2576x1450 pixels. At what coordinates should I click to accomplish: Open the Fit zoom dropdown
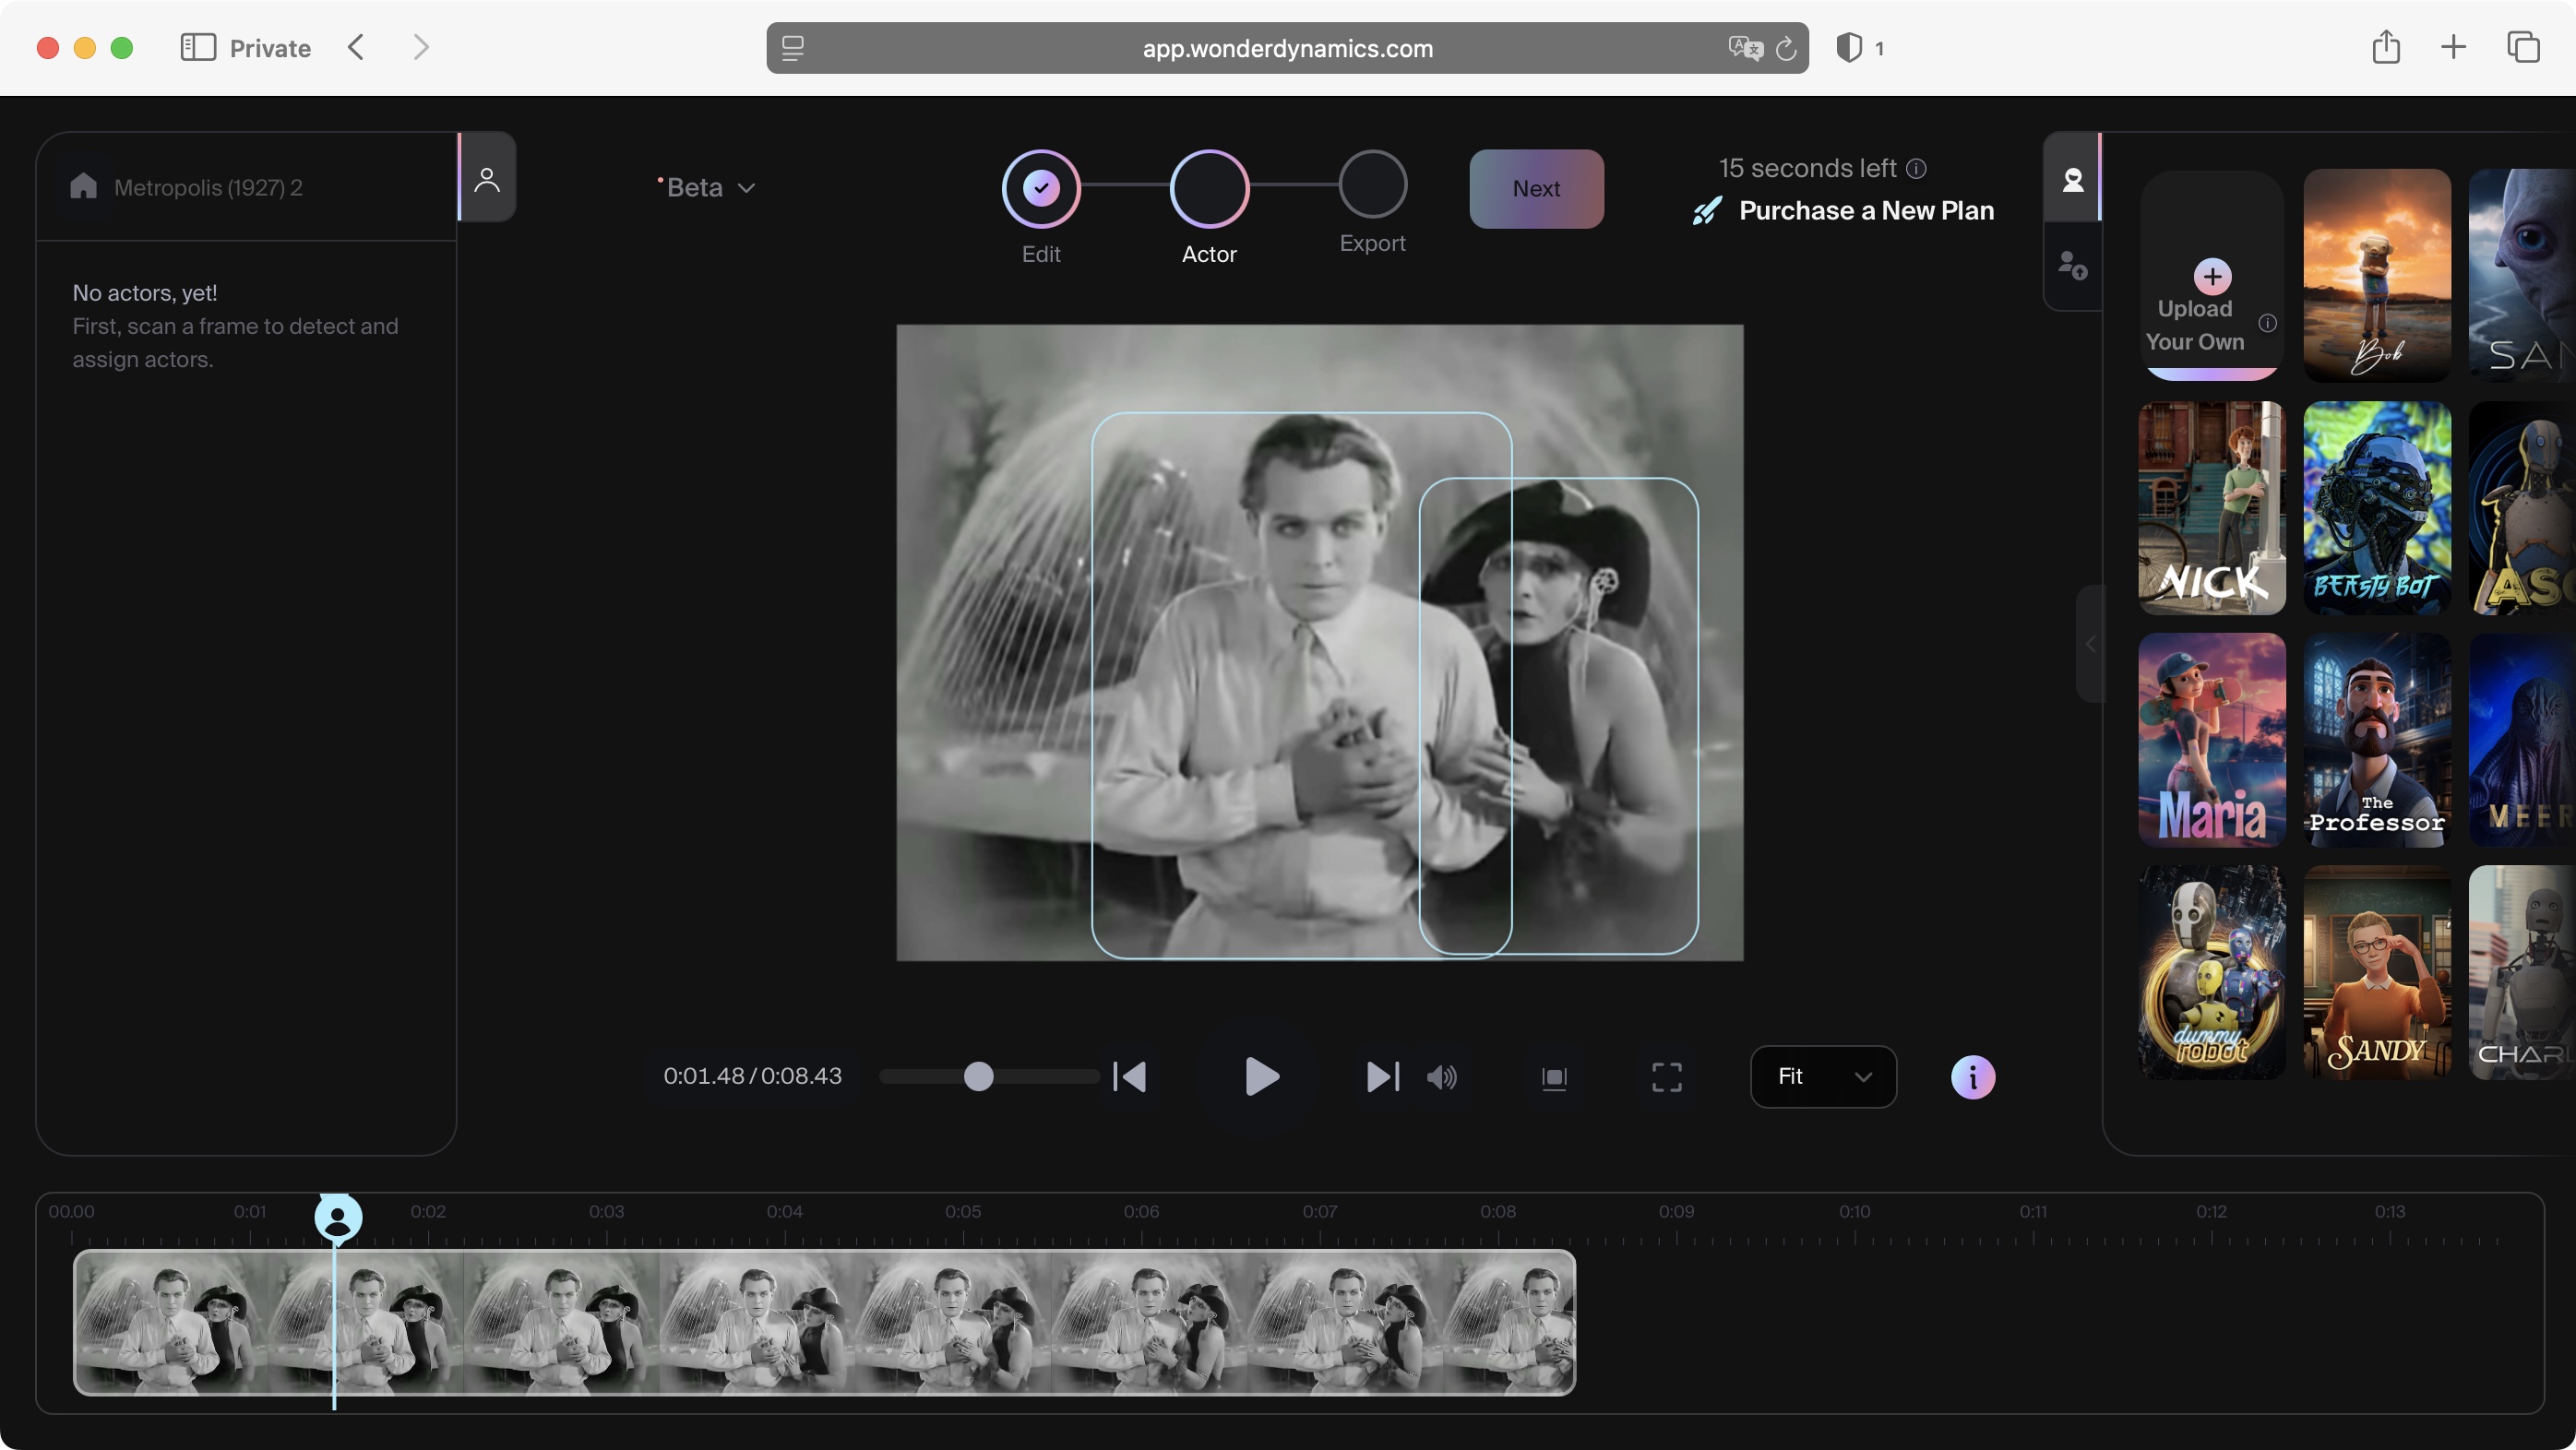(1823, 1077)
